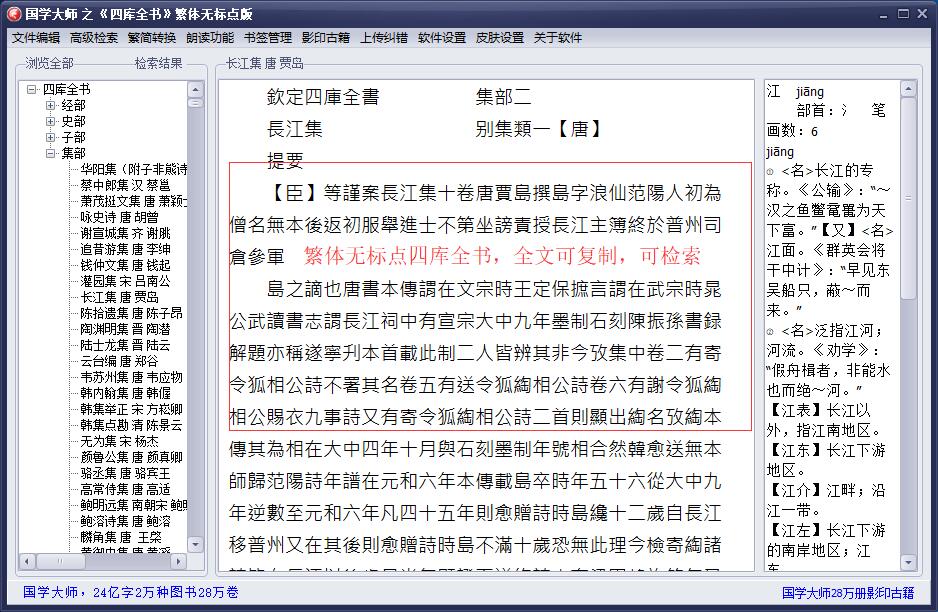The width and height of the screenshot is (938, 612).
Task: Select 陆士龙集 晋 陆云 entry
Action: click(126, 345)
